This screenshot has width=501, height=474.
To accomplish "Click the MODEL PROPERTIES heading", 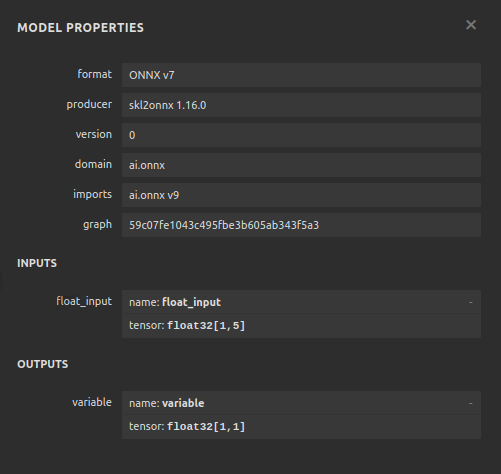I will [x=80, y=28].
